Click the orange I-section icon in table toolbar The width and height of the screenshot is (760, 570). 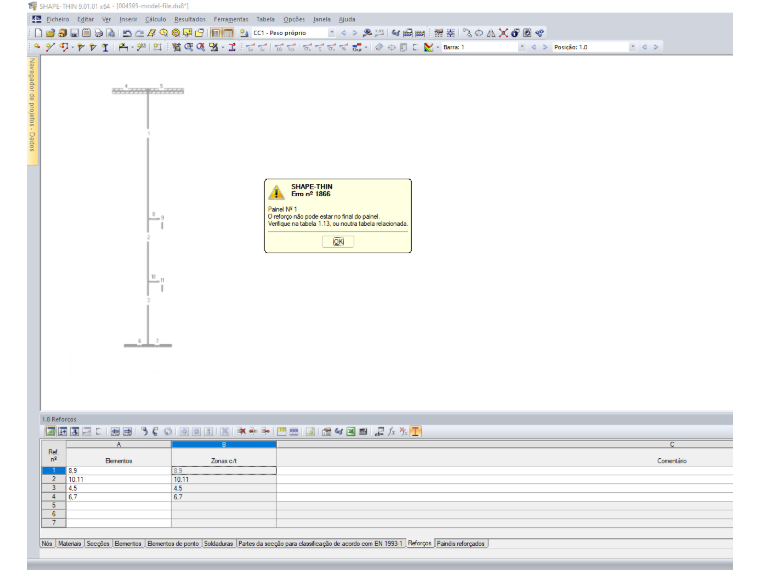pos(415,431)
